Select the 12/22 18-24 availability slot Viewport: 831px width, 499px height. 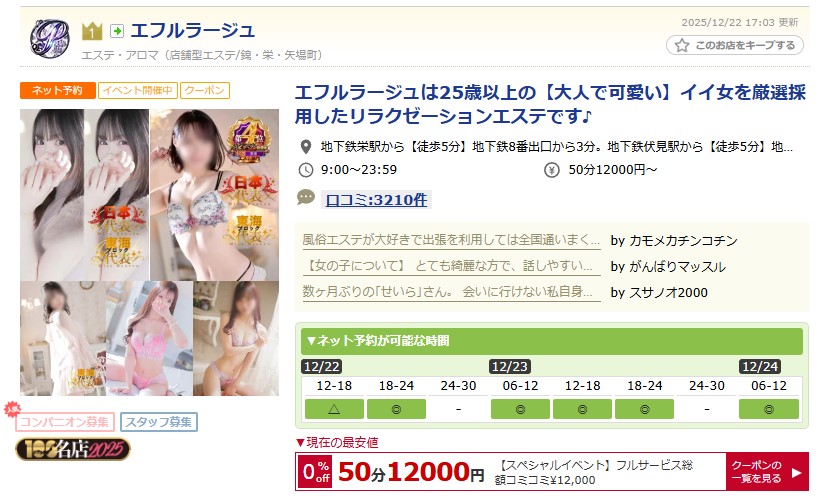click(396, 409)
